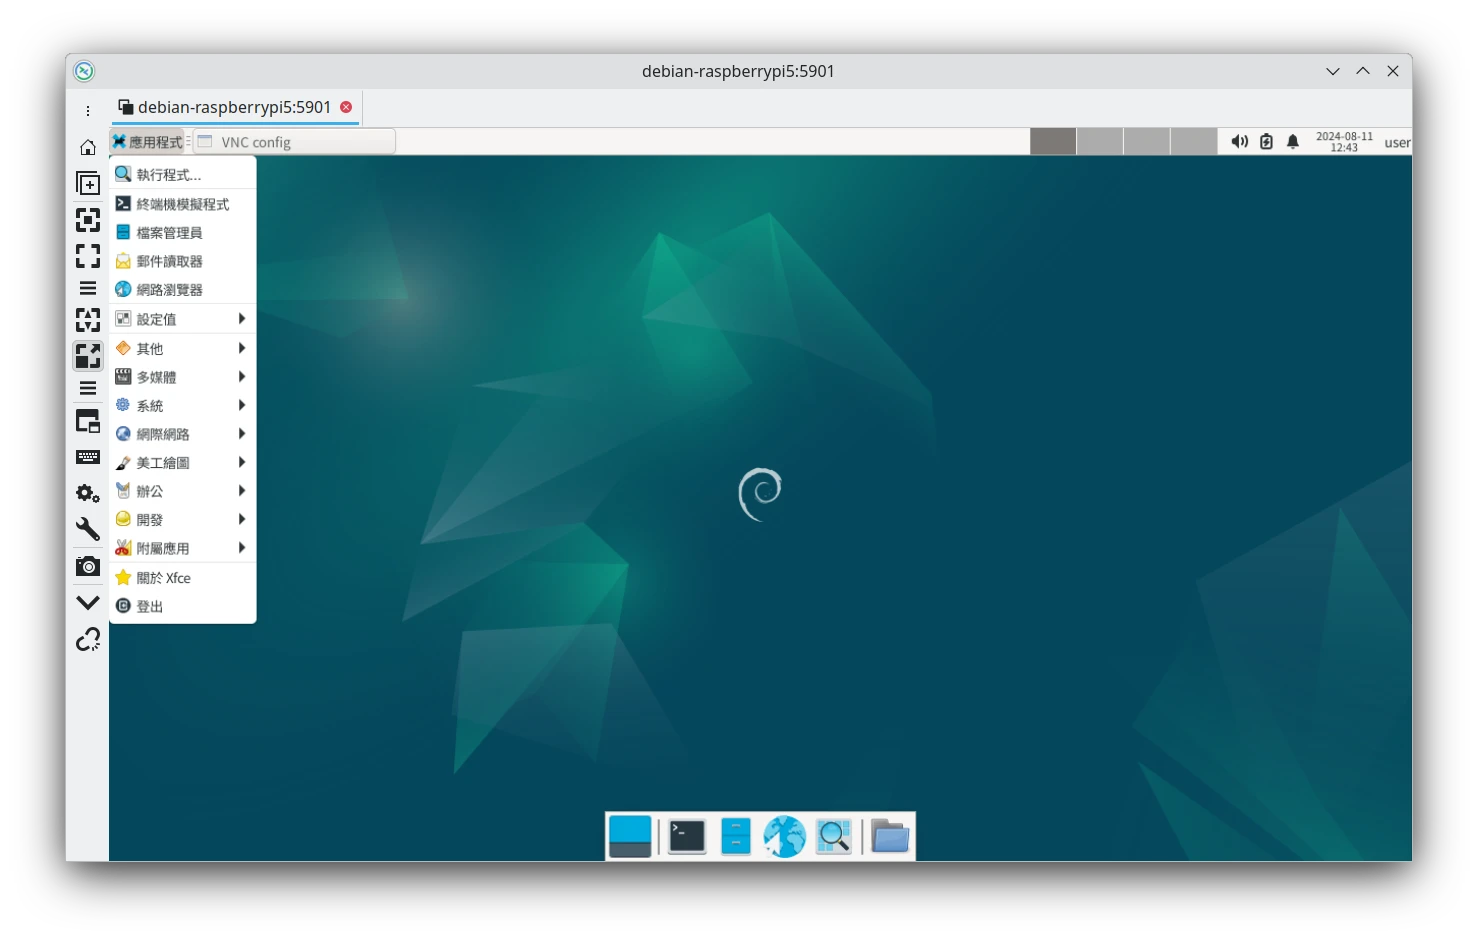This screenshot has width=1479, height=940.
Task: Click the keyboard icon in the sidebar
Action: (88, 457)
